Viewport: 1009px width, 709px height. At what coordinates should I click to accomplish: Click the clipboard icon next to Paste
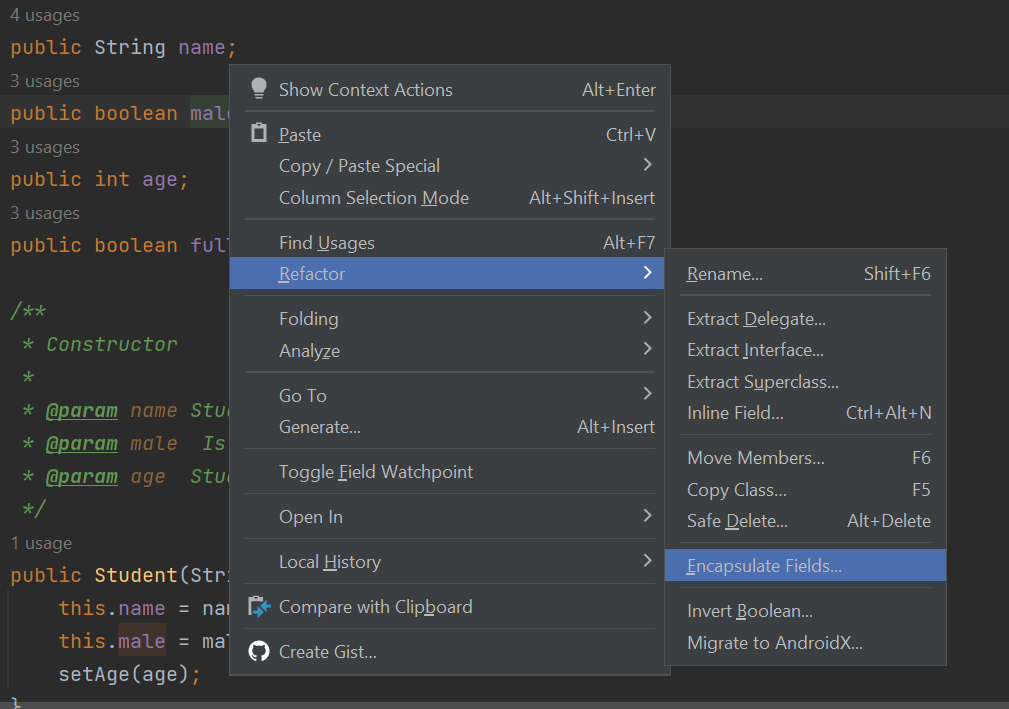259,133
